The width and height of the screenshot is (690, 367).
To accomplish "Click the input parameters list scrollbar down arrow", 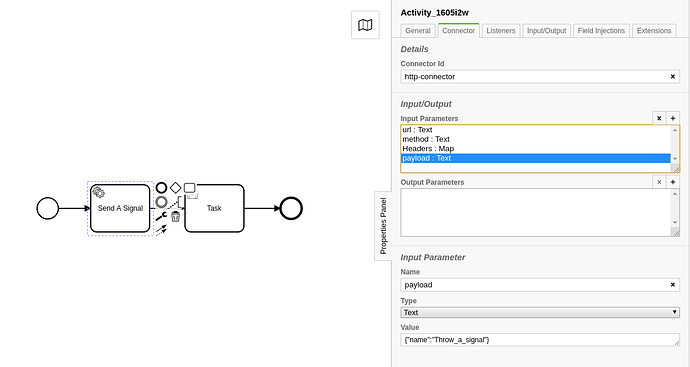I will pyautogui.click(x=675, y=158).
